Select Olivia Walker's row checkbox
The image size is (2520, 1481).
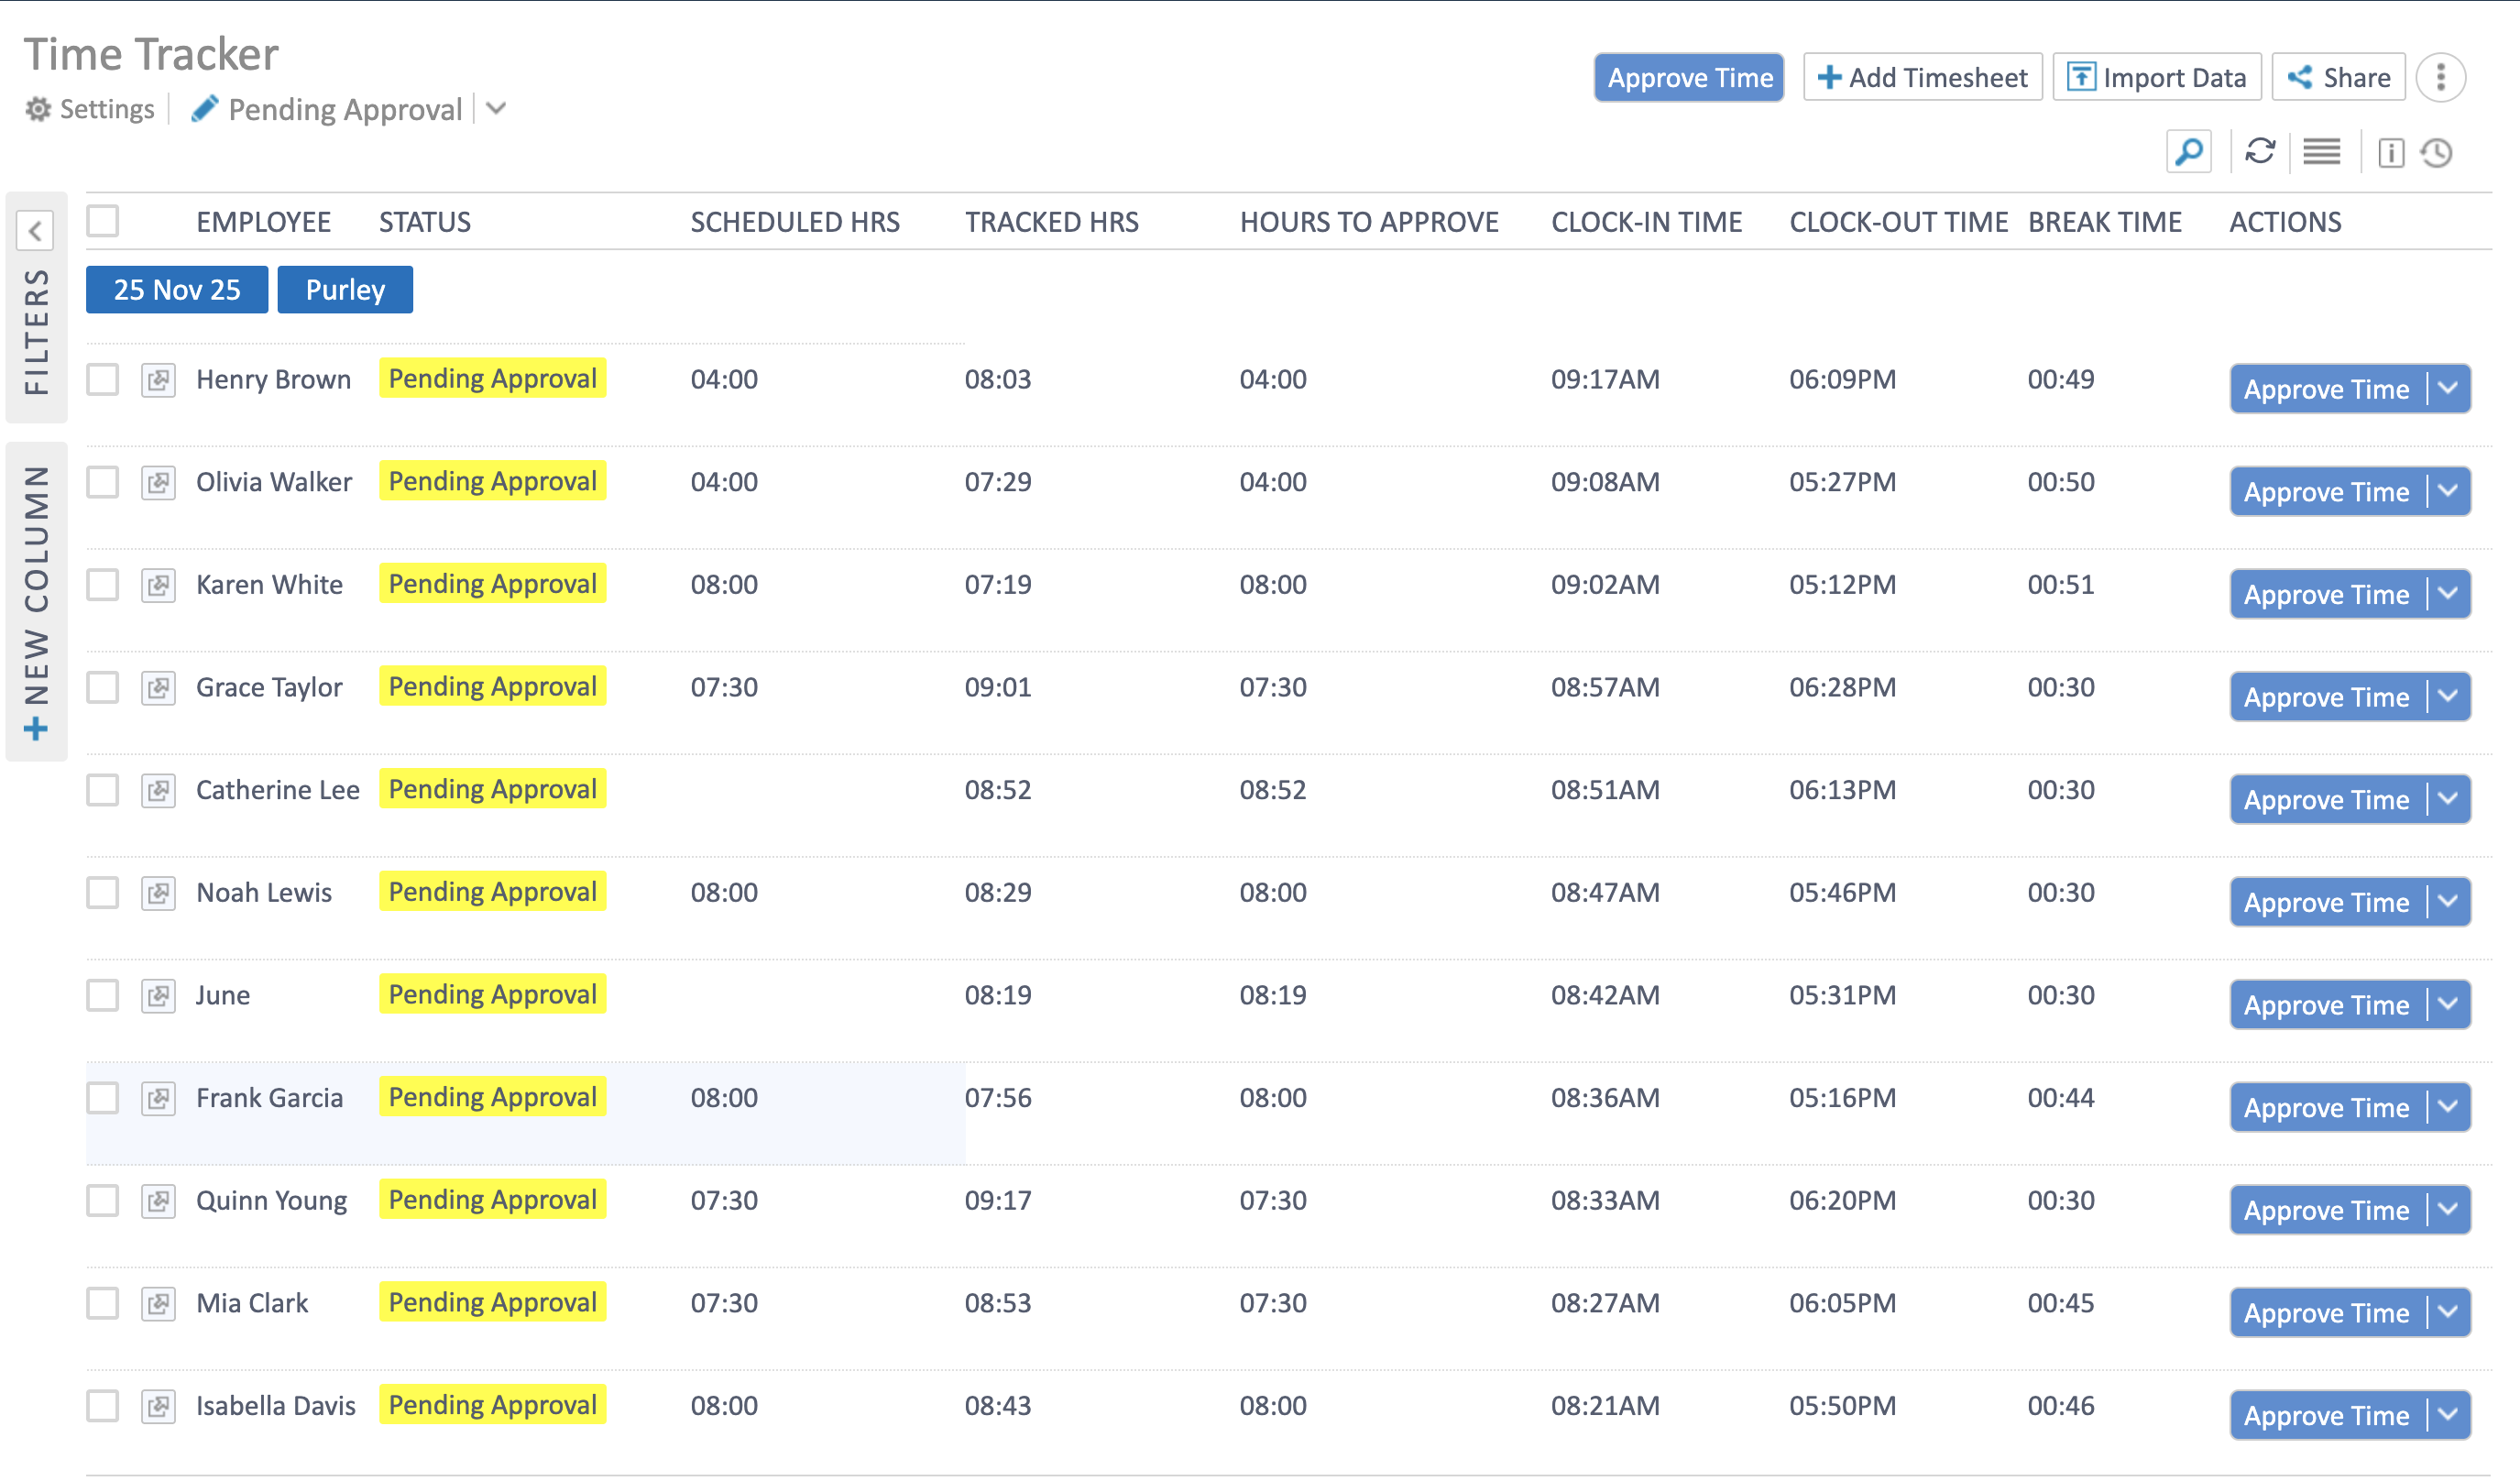pos(103,481)
